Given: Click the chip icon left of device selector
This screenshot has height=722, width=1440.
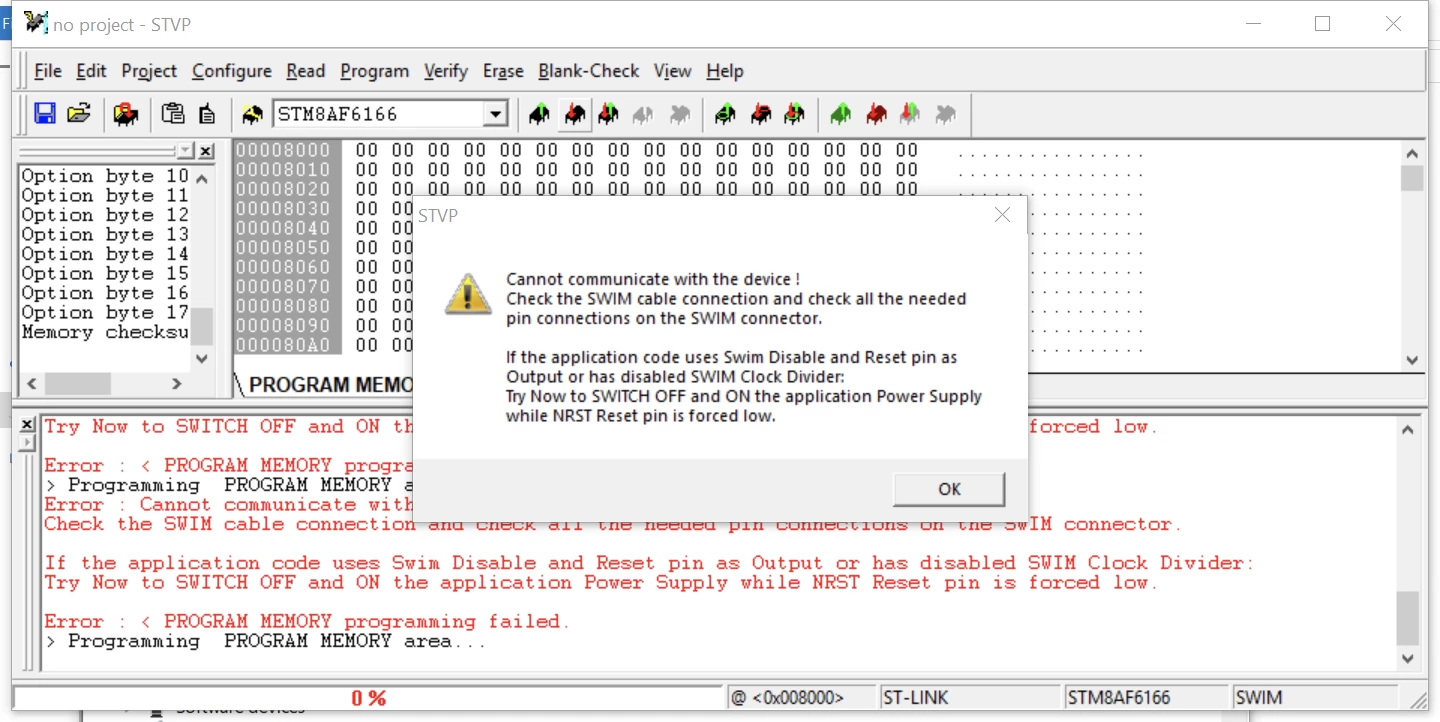Looking at the screenshot, I should pyautogui.click(x=253, y=115).
